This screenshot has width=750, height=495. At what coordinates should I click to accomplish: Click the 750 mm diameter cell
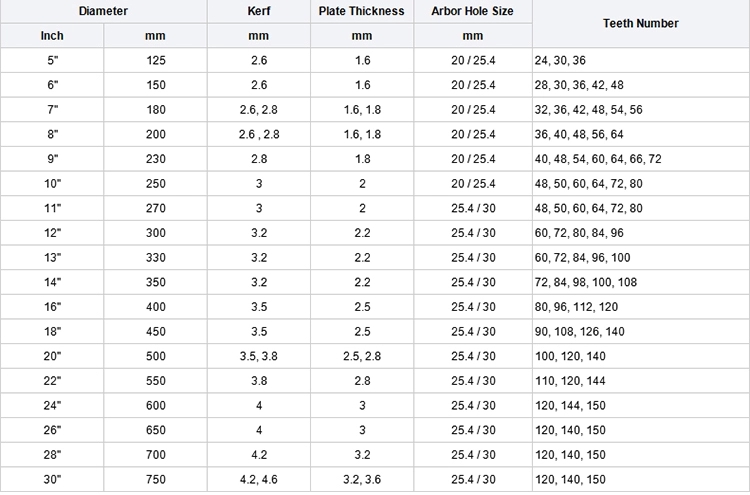pos(155,480)
